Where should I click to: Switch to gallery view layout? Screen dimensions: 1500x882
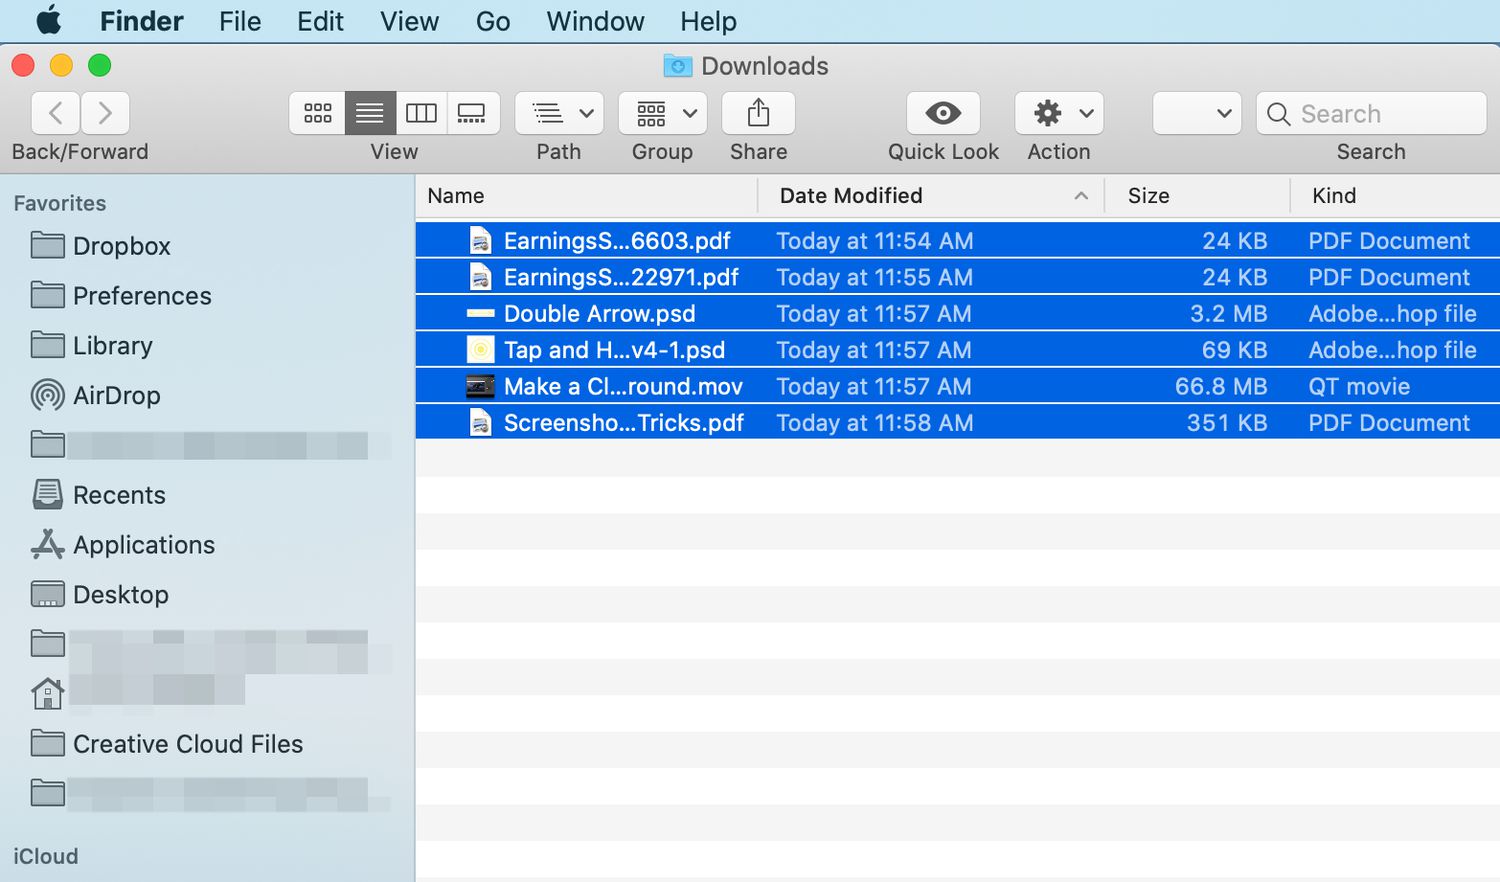[x=472, y=113]
